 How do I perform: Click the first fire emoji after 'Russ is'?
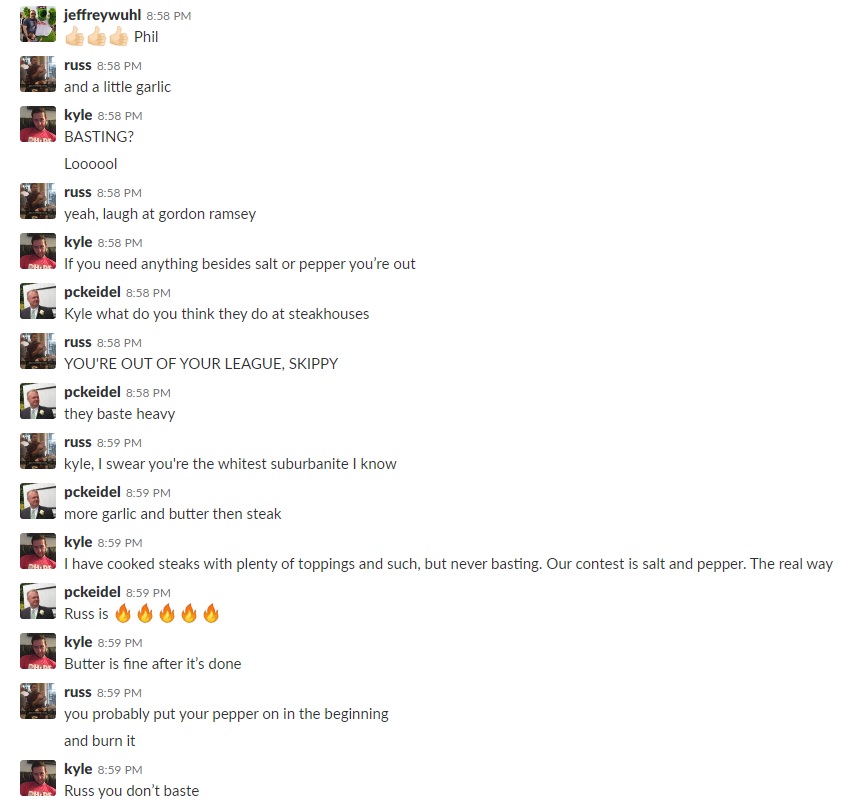tap(123, 613)
